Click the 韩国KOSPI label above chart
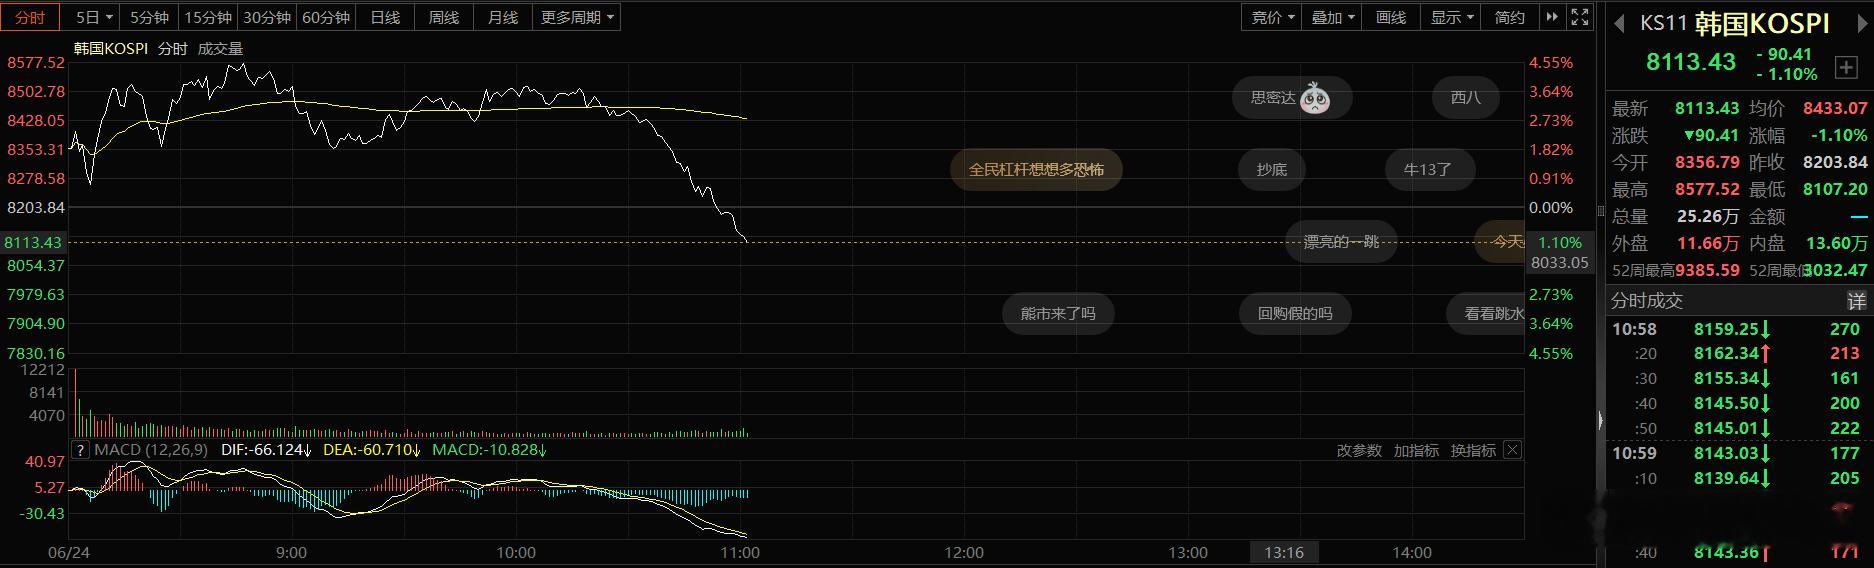Screen dimensions: 1874x568 pyautogui.click(x=111, y=49)
